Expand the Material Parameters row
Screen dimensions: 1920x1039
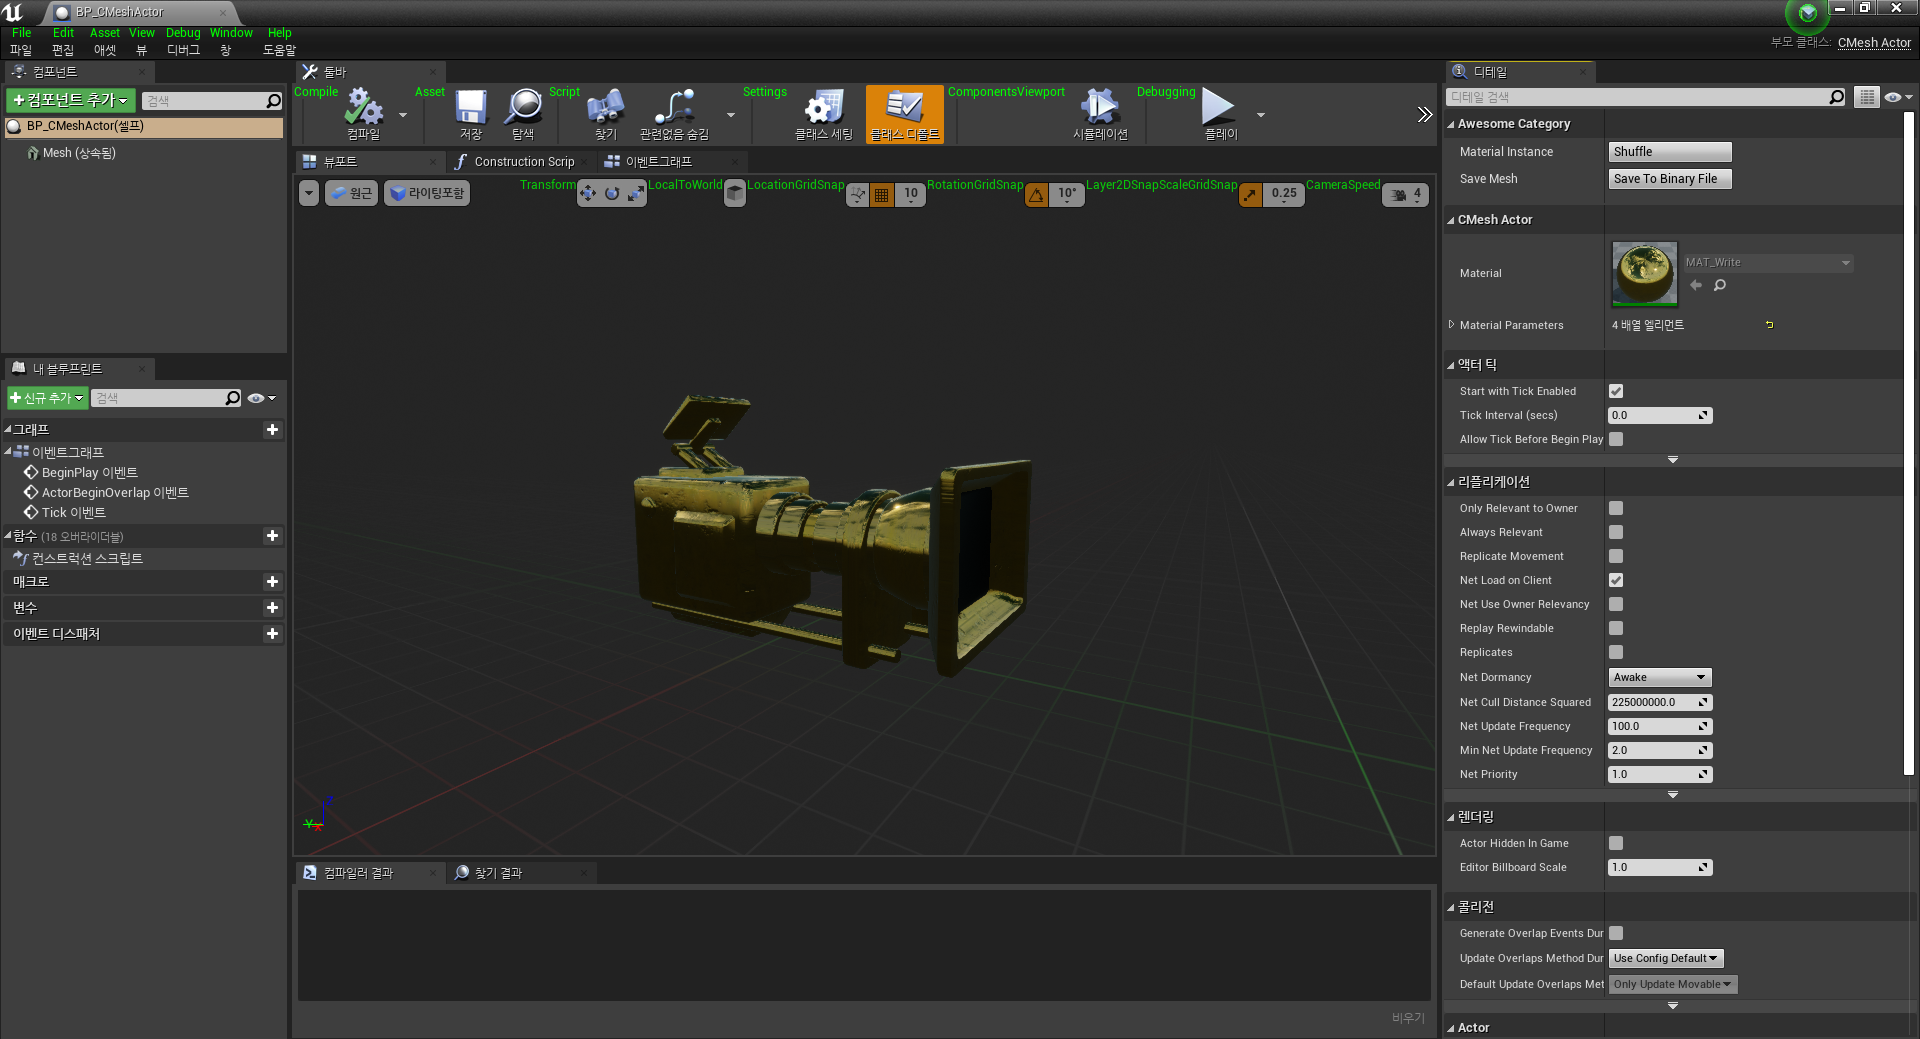pos(1452,324)
